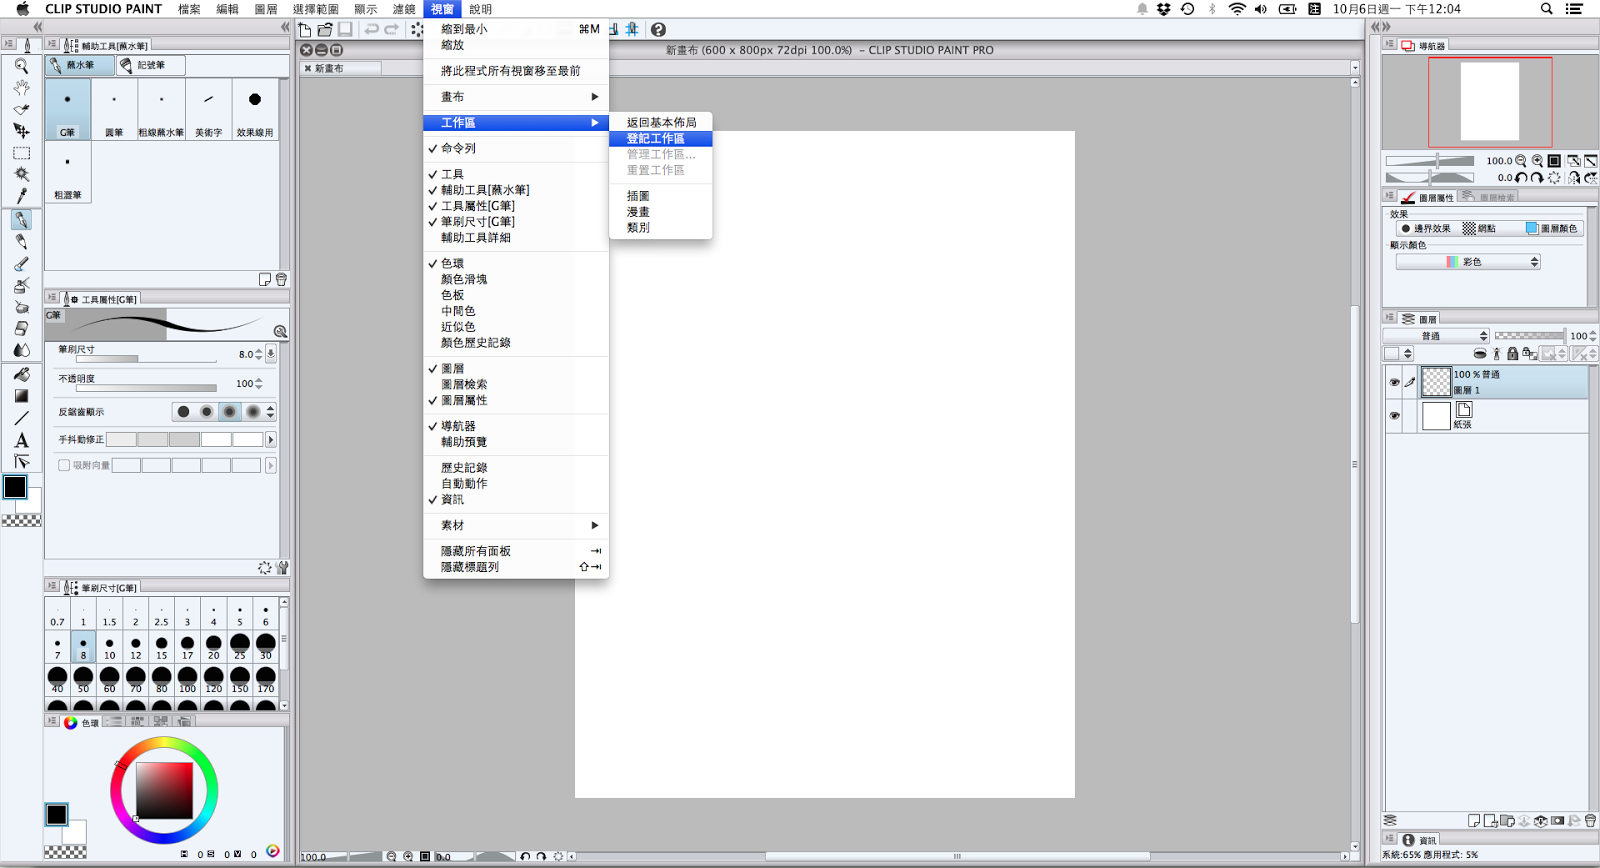Image resolution: width=1600 pixels, height=868 pixels.
Task: Click new file icon in command bar
Action: (306, 30)
